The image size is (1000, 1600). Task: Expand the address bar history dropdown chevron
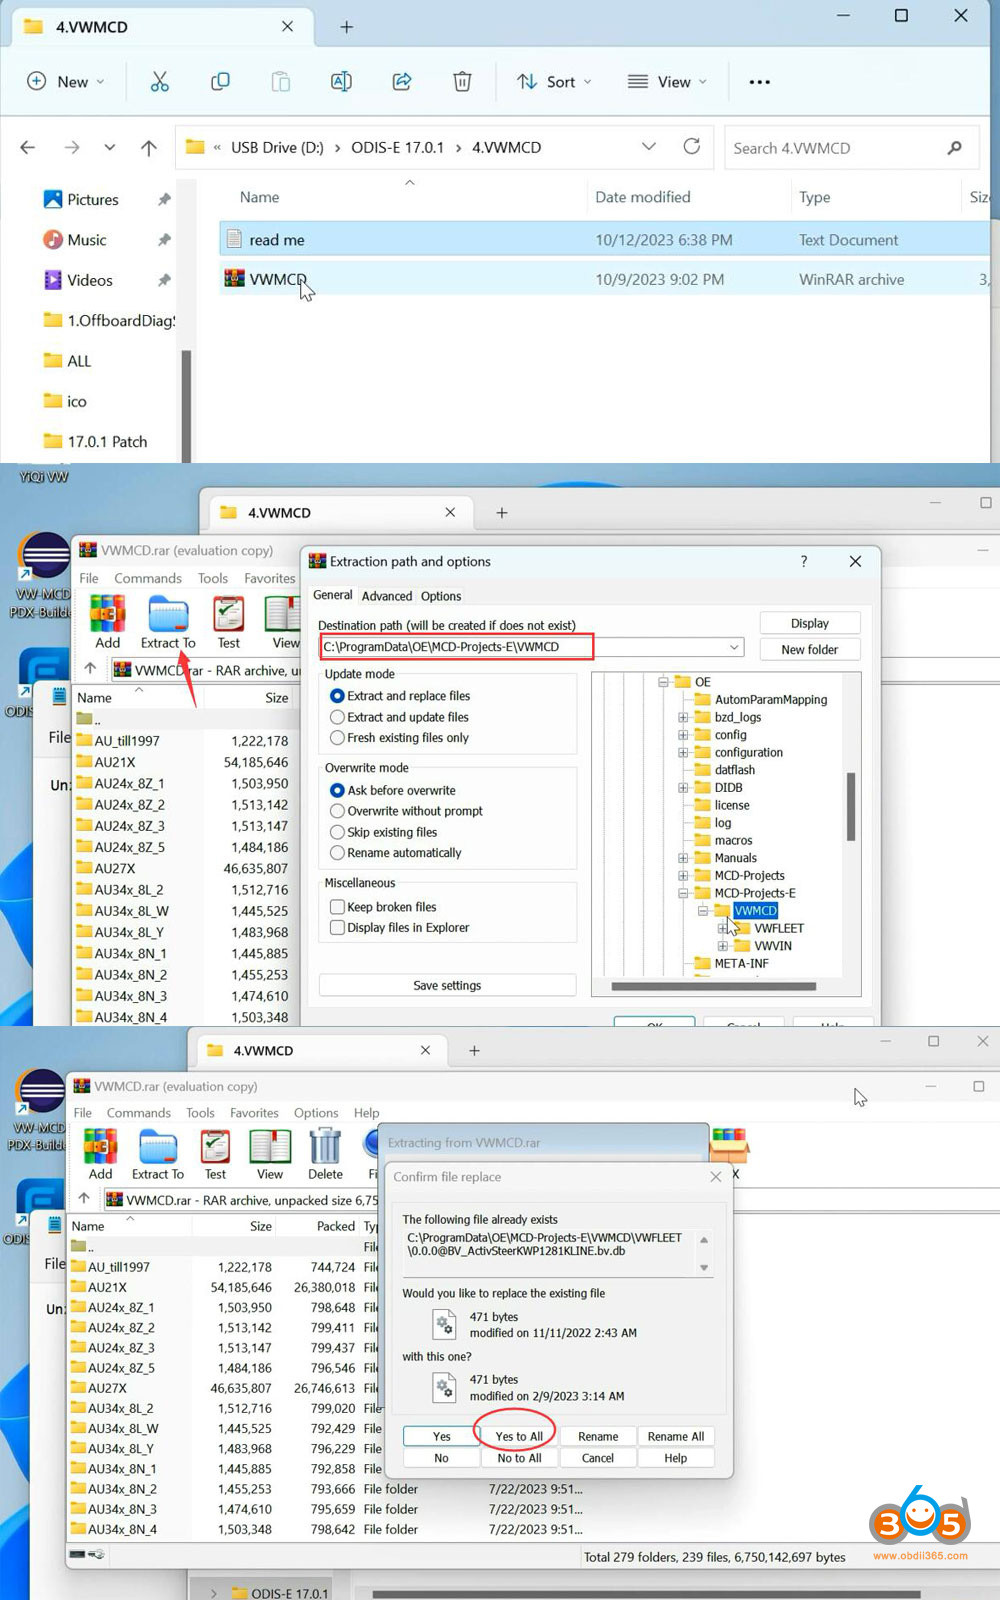[649, 146]
